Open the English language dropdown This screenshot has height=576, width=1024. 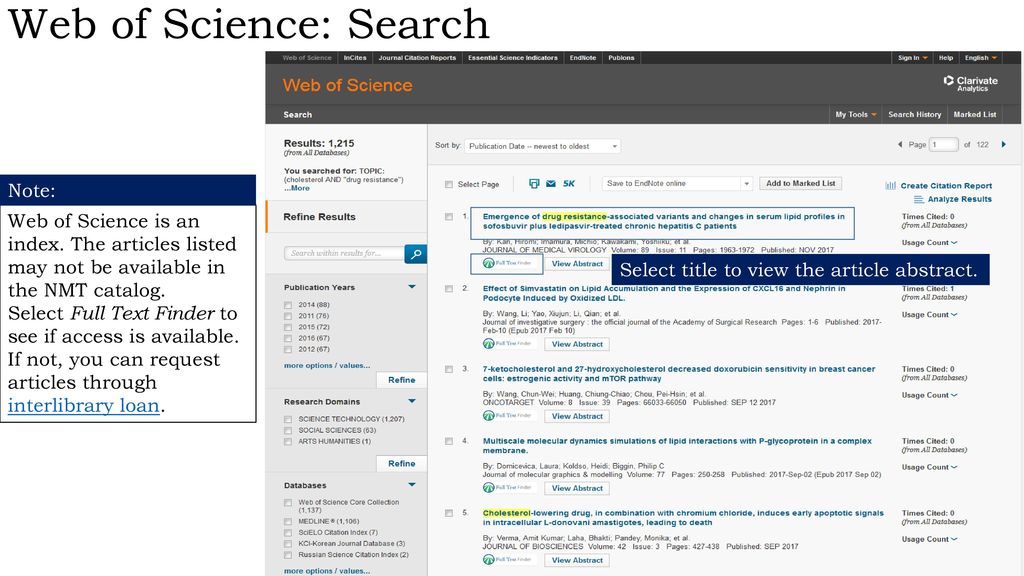[x=980, y=57]
